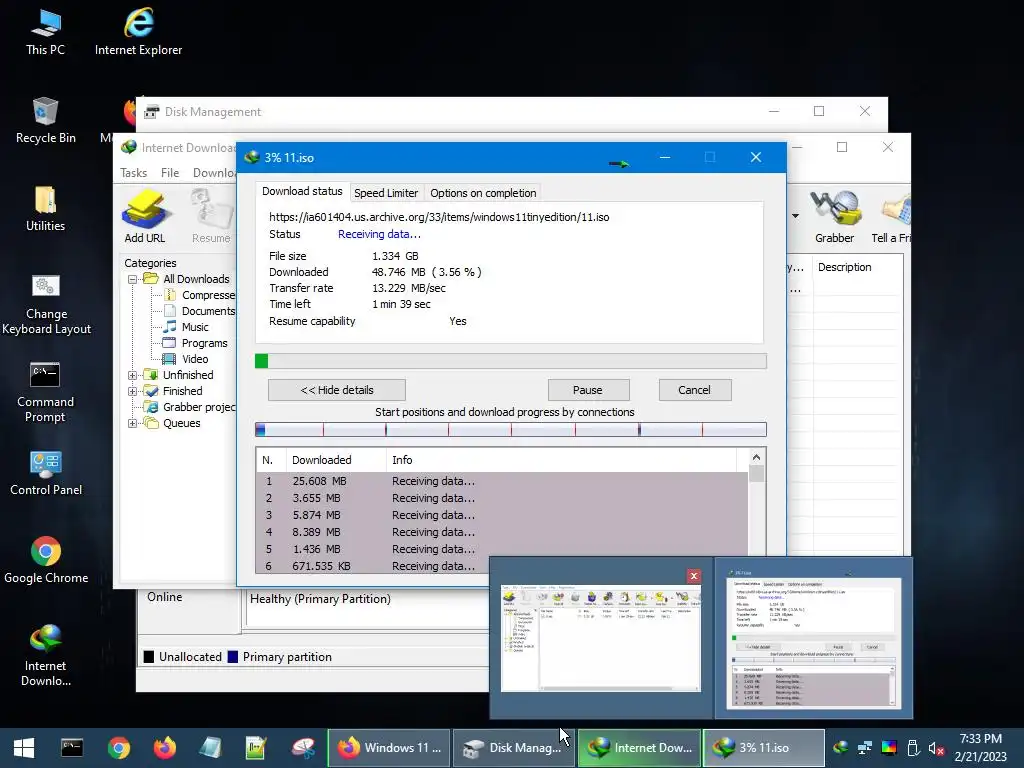Screen dimensions: 1024x768
Task: Click the Unallocated black legend swatch
Action: [149, 657]
